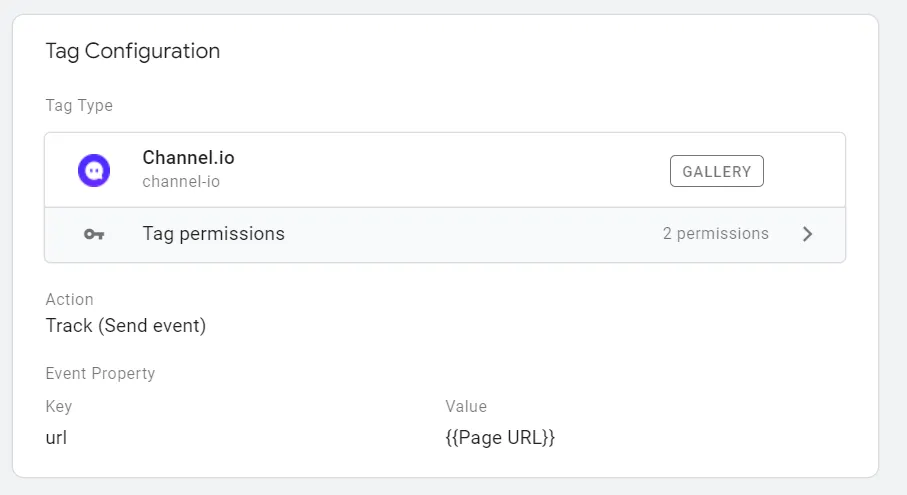The height and width of the screenshot is (495, 907).
Task: Click the Track (Send event) action value
Action: click(126, 326)
